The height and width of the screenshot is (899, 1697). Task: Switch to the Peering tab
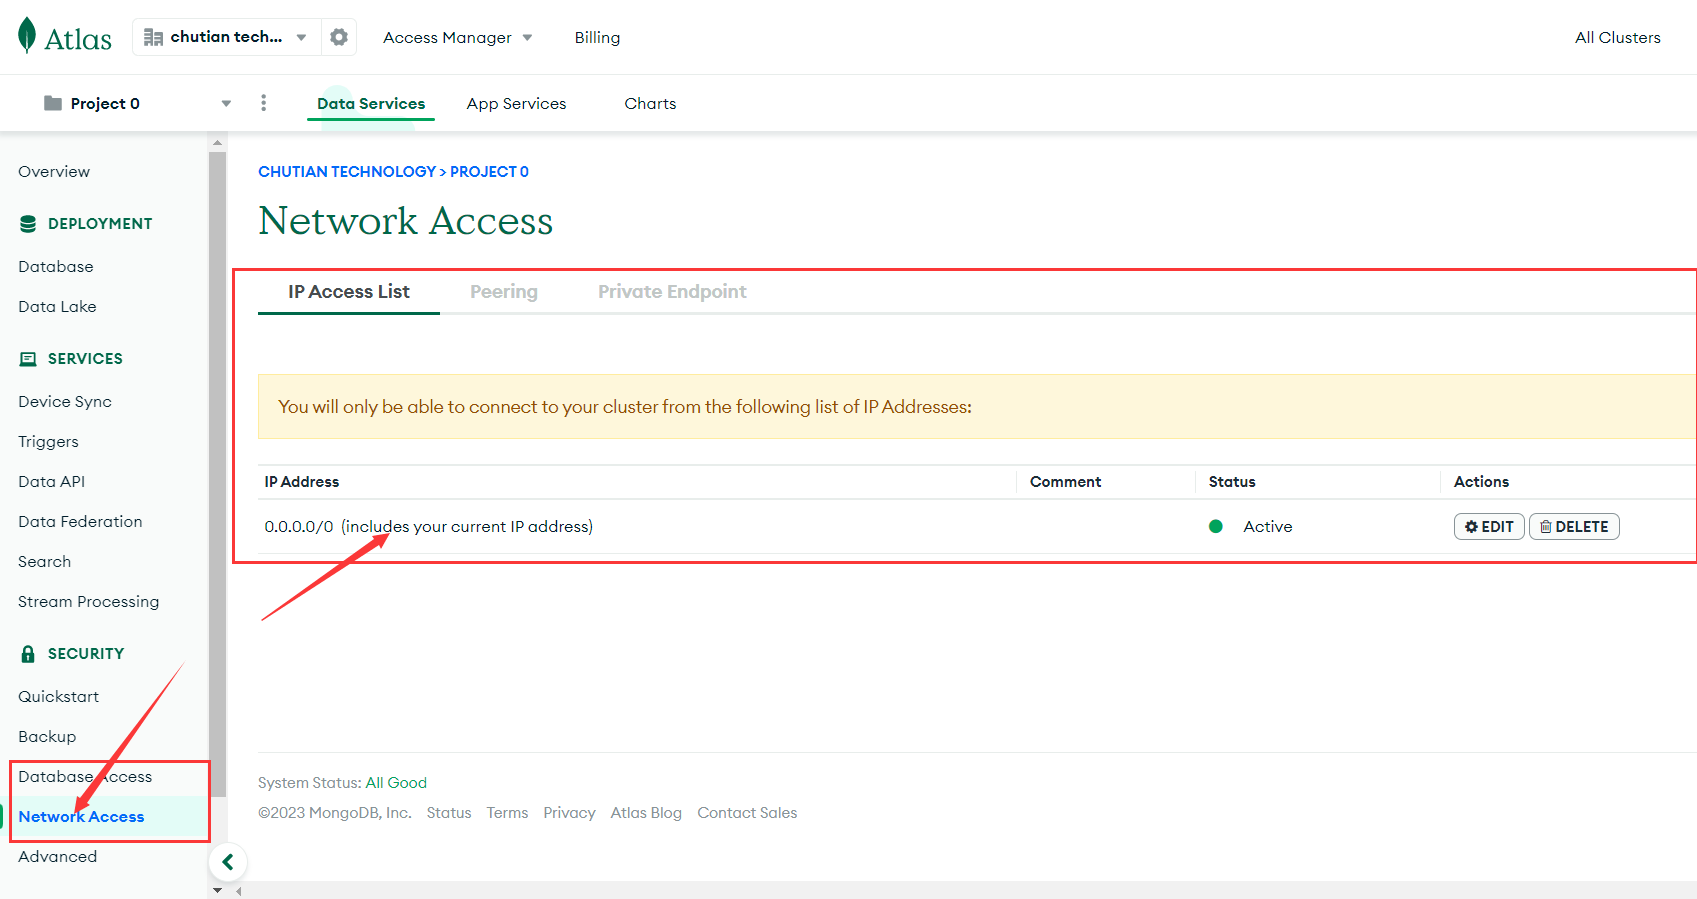[x=504, y=292]
